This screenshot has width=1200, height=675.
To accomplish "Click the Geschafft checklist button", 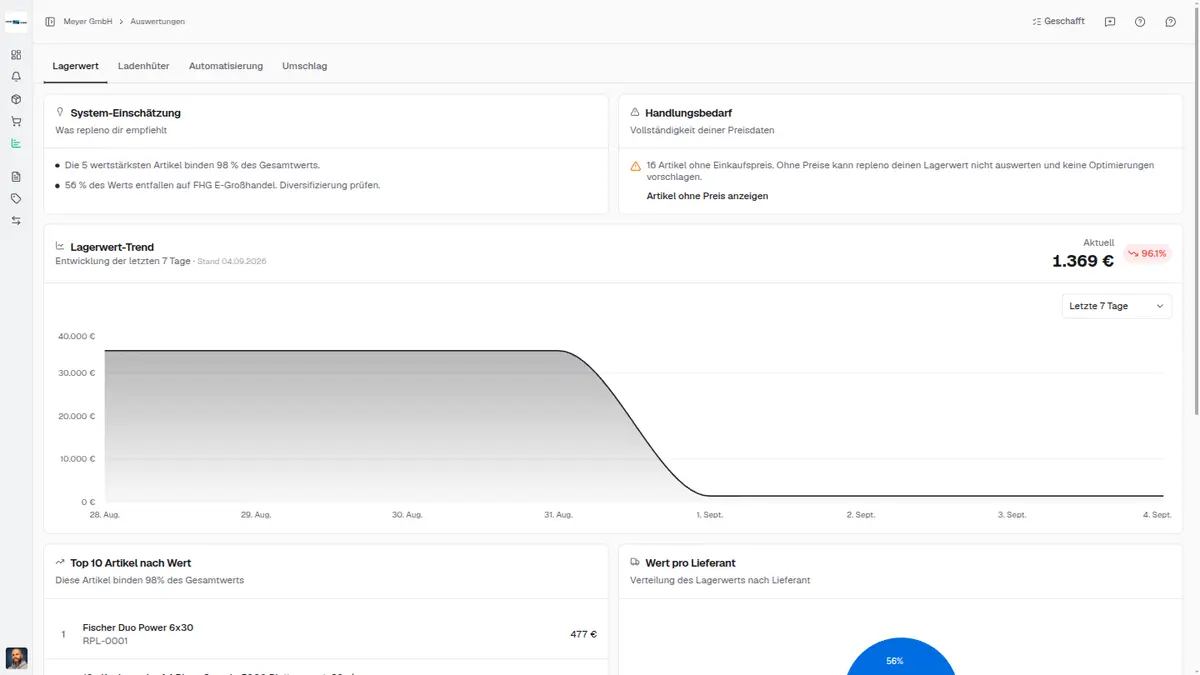I will pos(1058,21).
